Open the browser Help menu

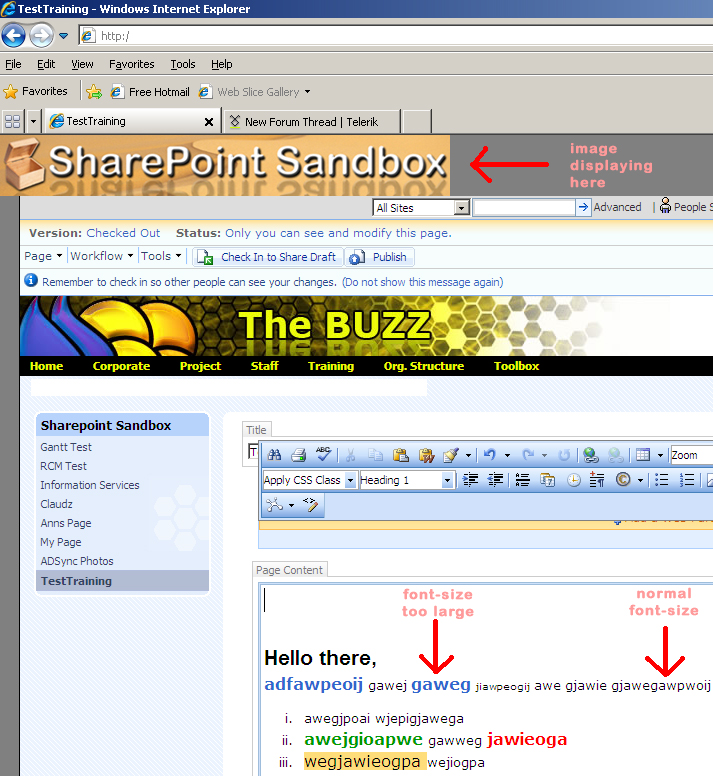click(x=222, y=64)
